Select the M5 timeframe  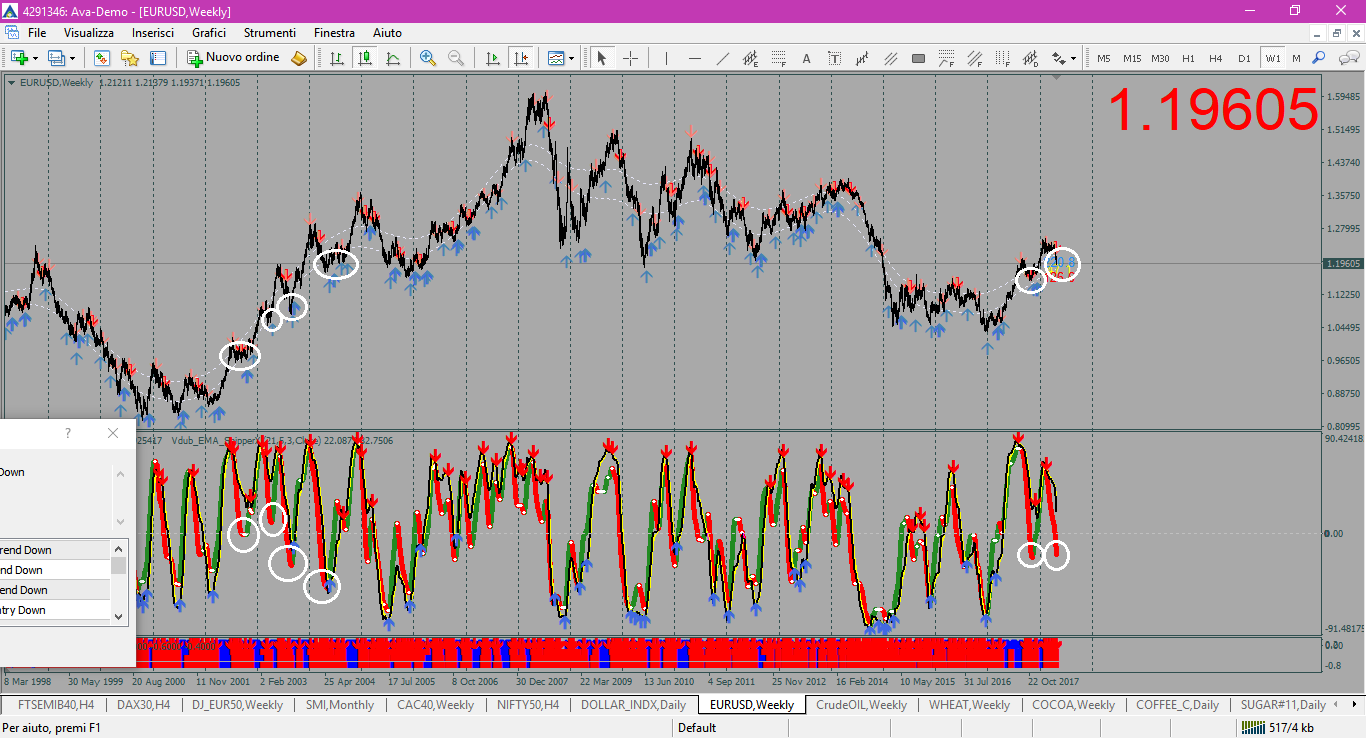tap(1104, 58)
